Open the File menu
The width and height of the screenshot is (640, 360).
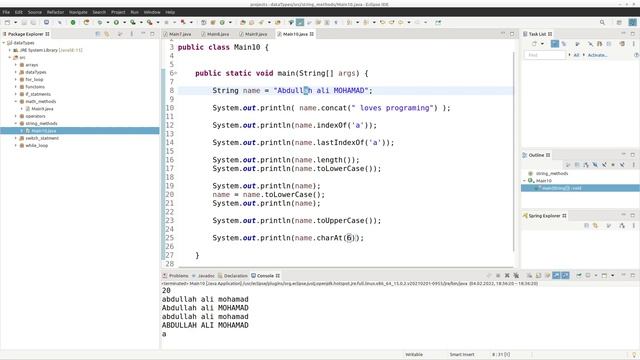click(x=6, y=12)
